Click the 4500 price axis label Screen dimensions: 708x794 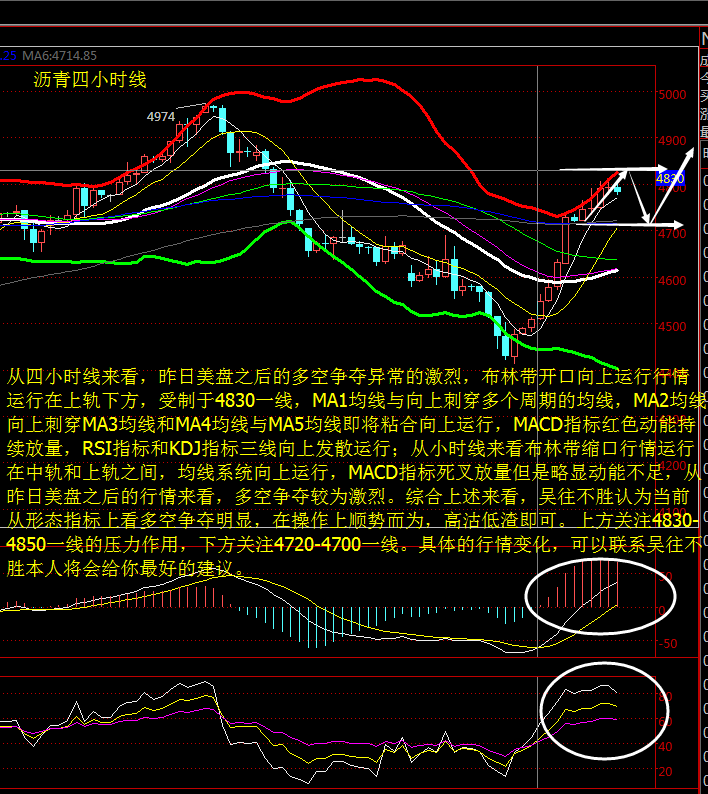point(672,326)
